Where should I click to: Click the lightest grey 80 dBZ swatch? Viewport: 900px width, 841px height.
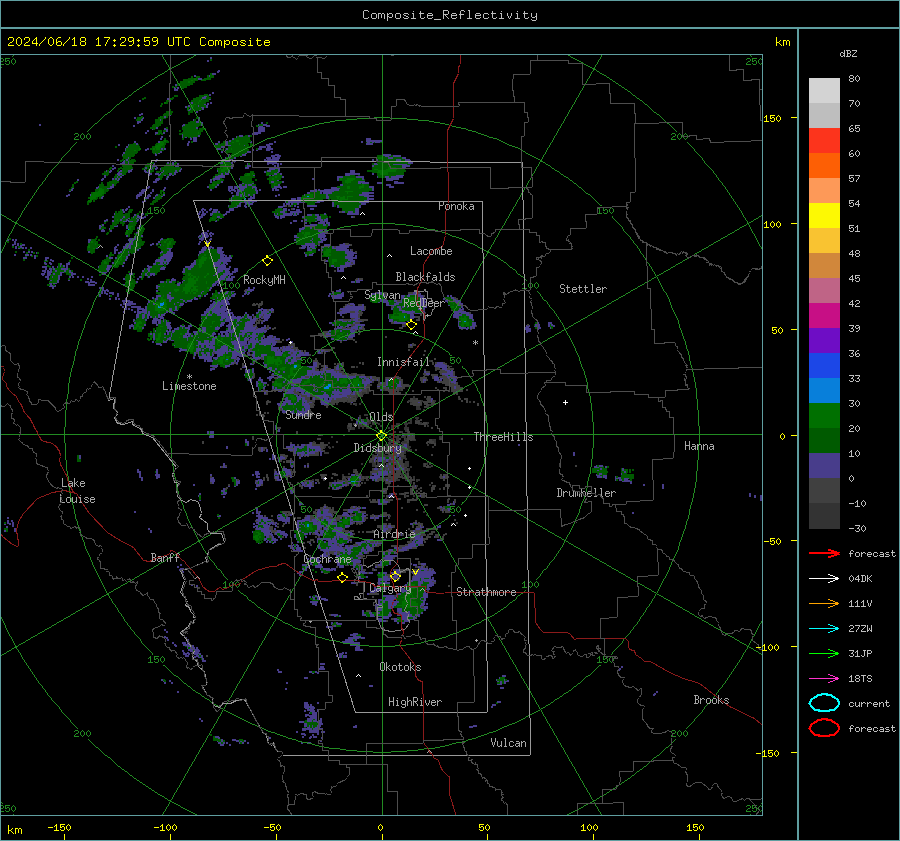(x=824, y=90)
